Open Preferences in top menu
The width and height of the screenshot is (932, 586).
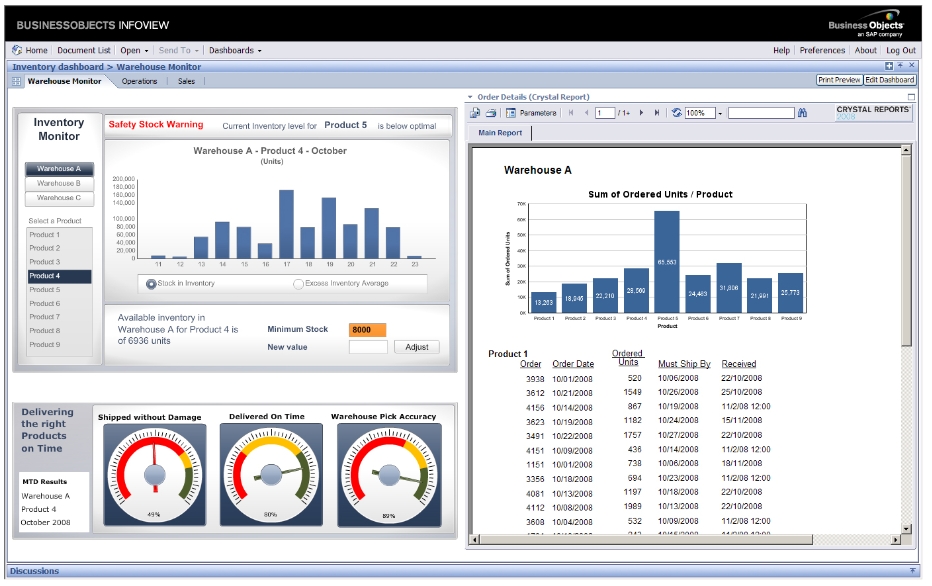(x=822, y=51)
